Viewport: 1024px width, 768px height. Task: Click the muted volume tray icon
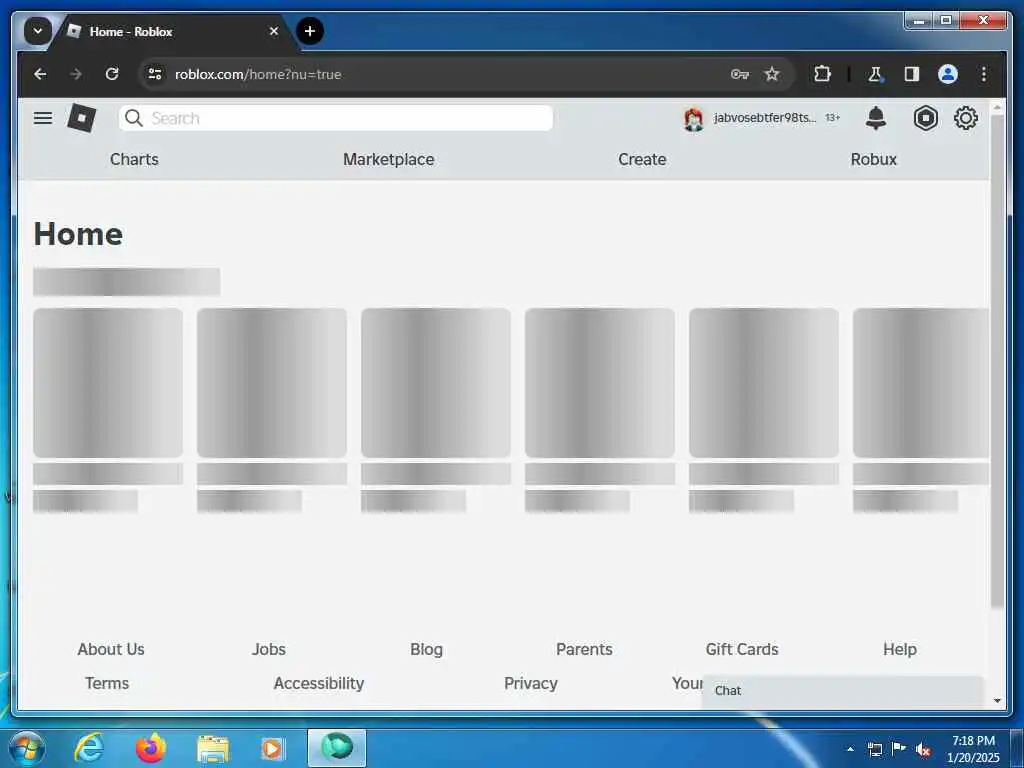(x=923, y=749)
